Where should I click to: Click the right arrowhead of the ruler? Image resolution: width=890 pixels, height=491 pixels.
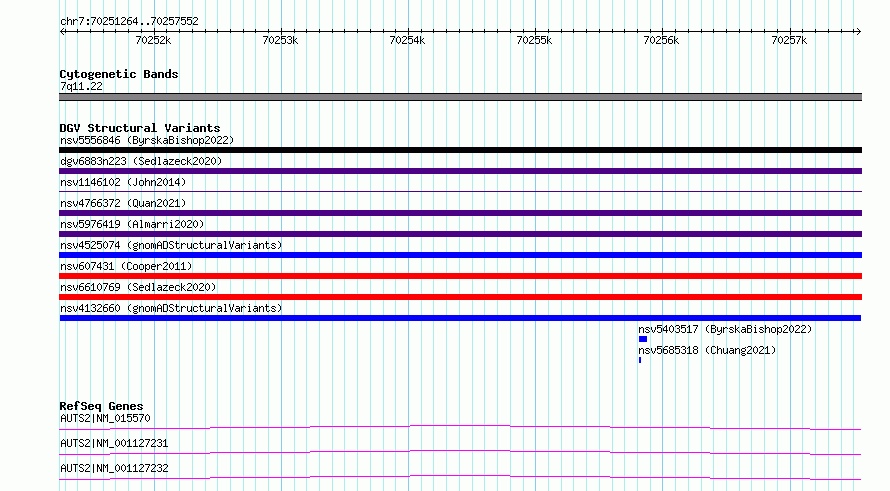click(858, 32)
